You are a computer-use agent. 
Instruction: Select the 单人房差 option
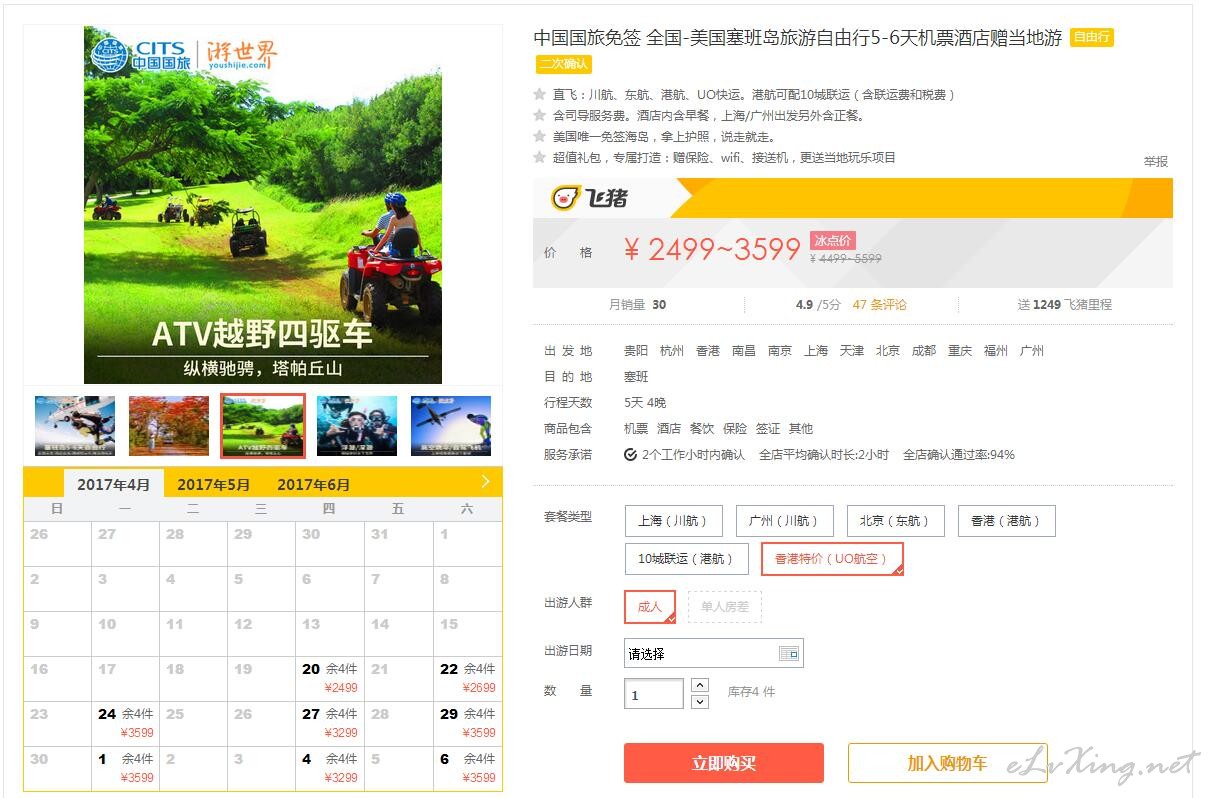tap(725, 607)
